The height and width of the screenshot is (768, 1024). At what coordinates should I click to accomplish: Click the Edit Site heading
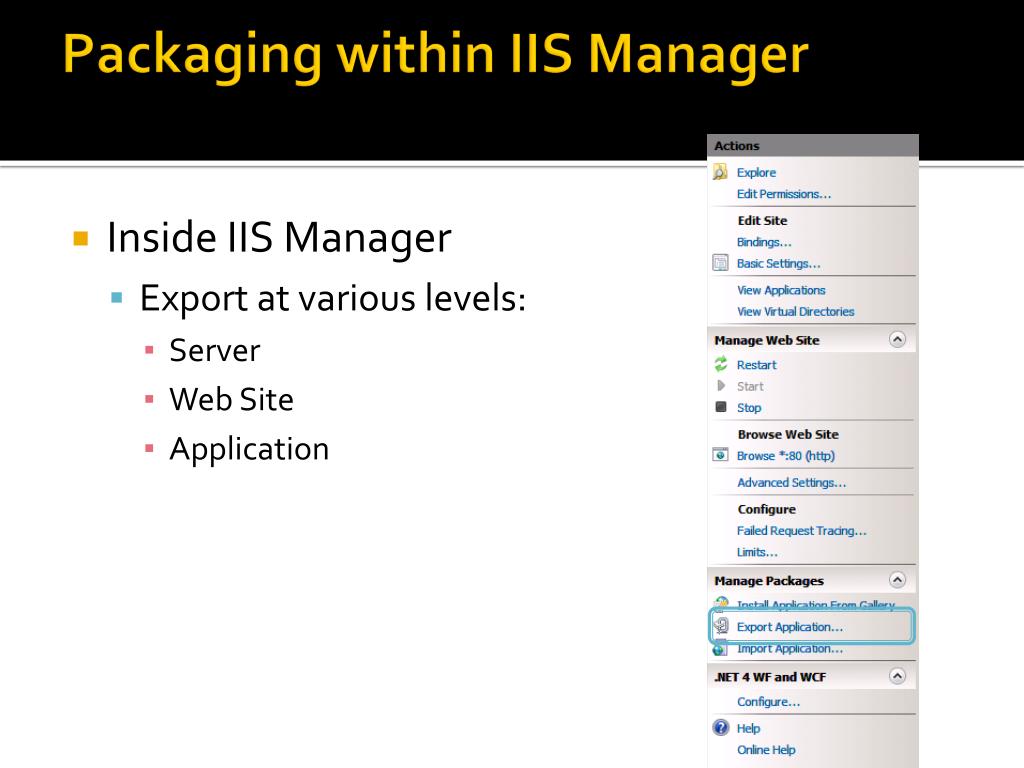[x=762, y=221]
